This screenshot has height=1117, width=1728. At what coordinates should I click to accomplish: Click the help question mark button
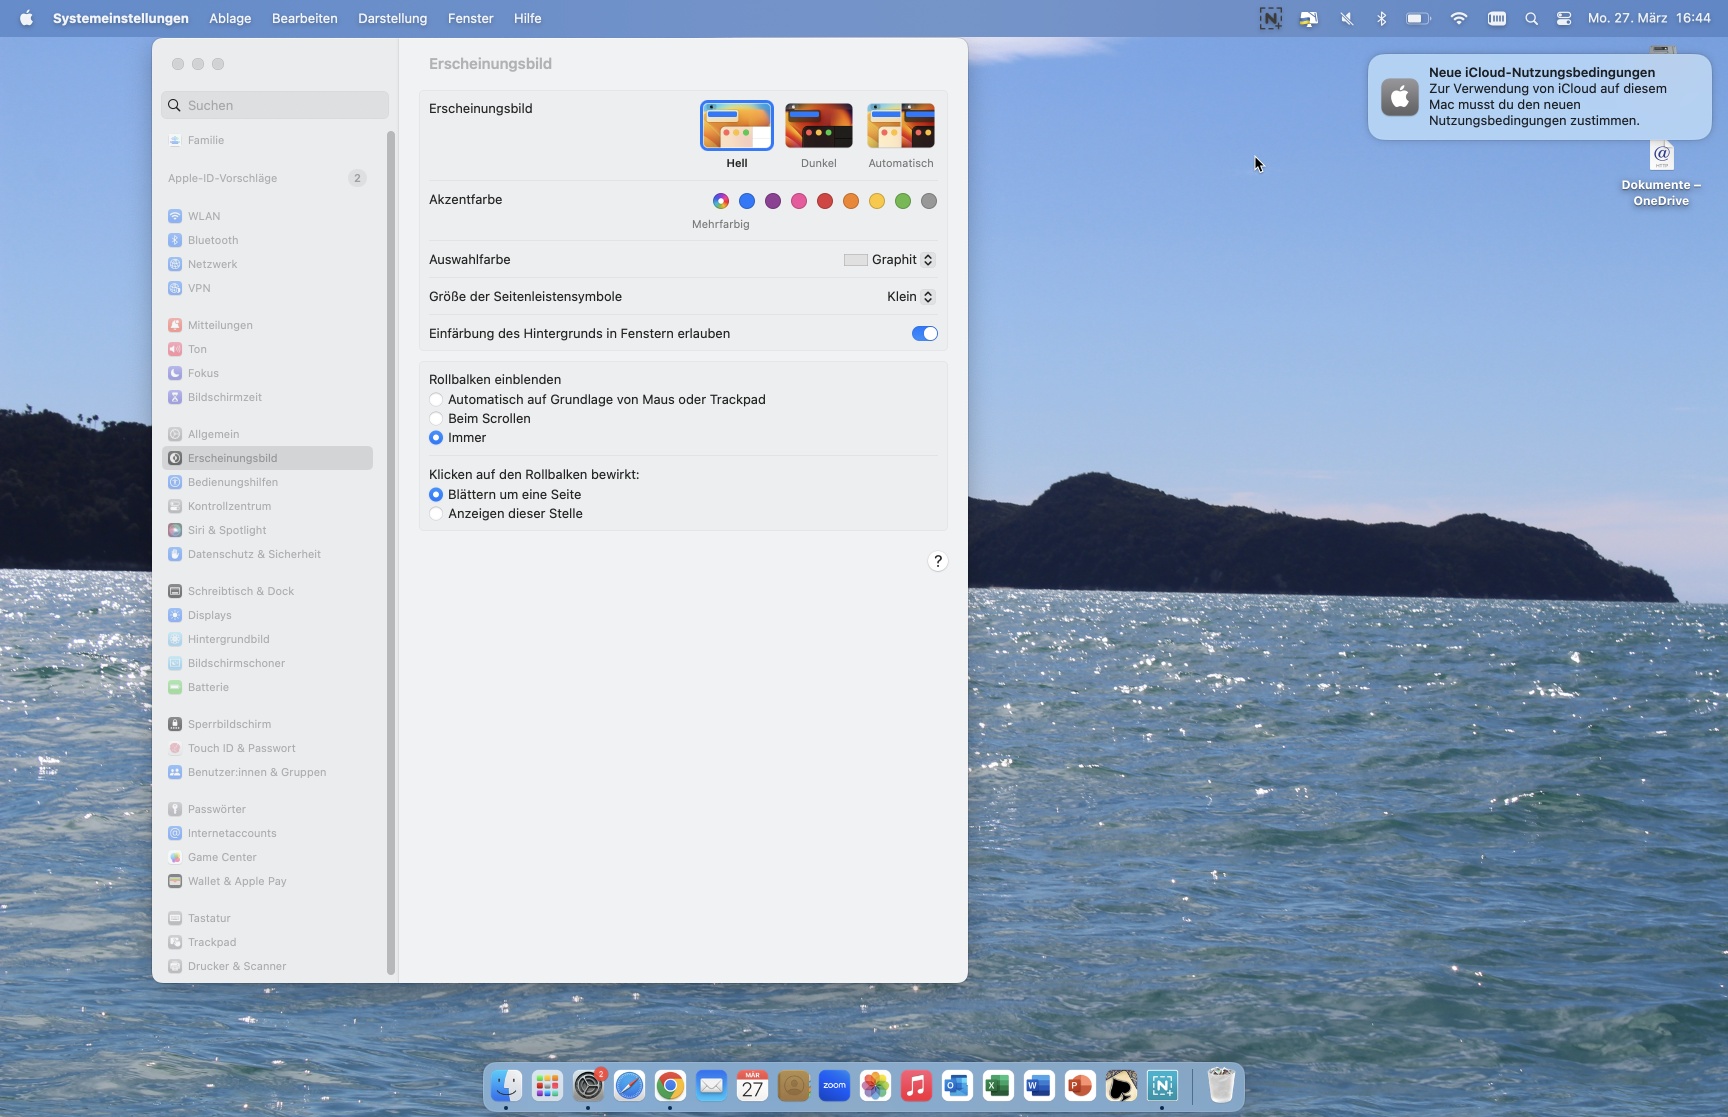click(x=937, y=561)
